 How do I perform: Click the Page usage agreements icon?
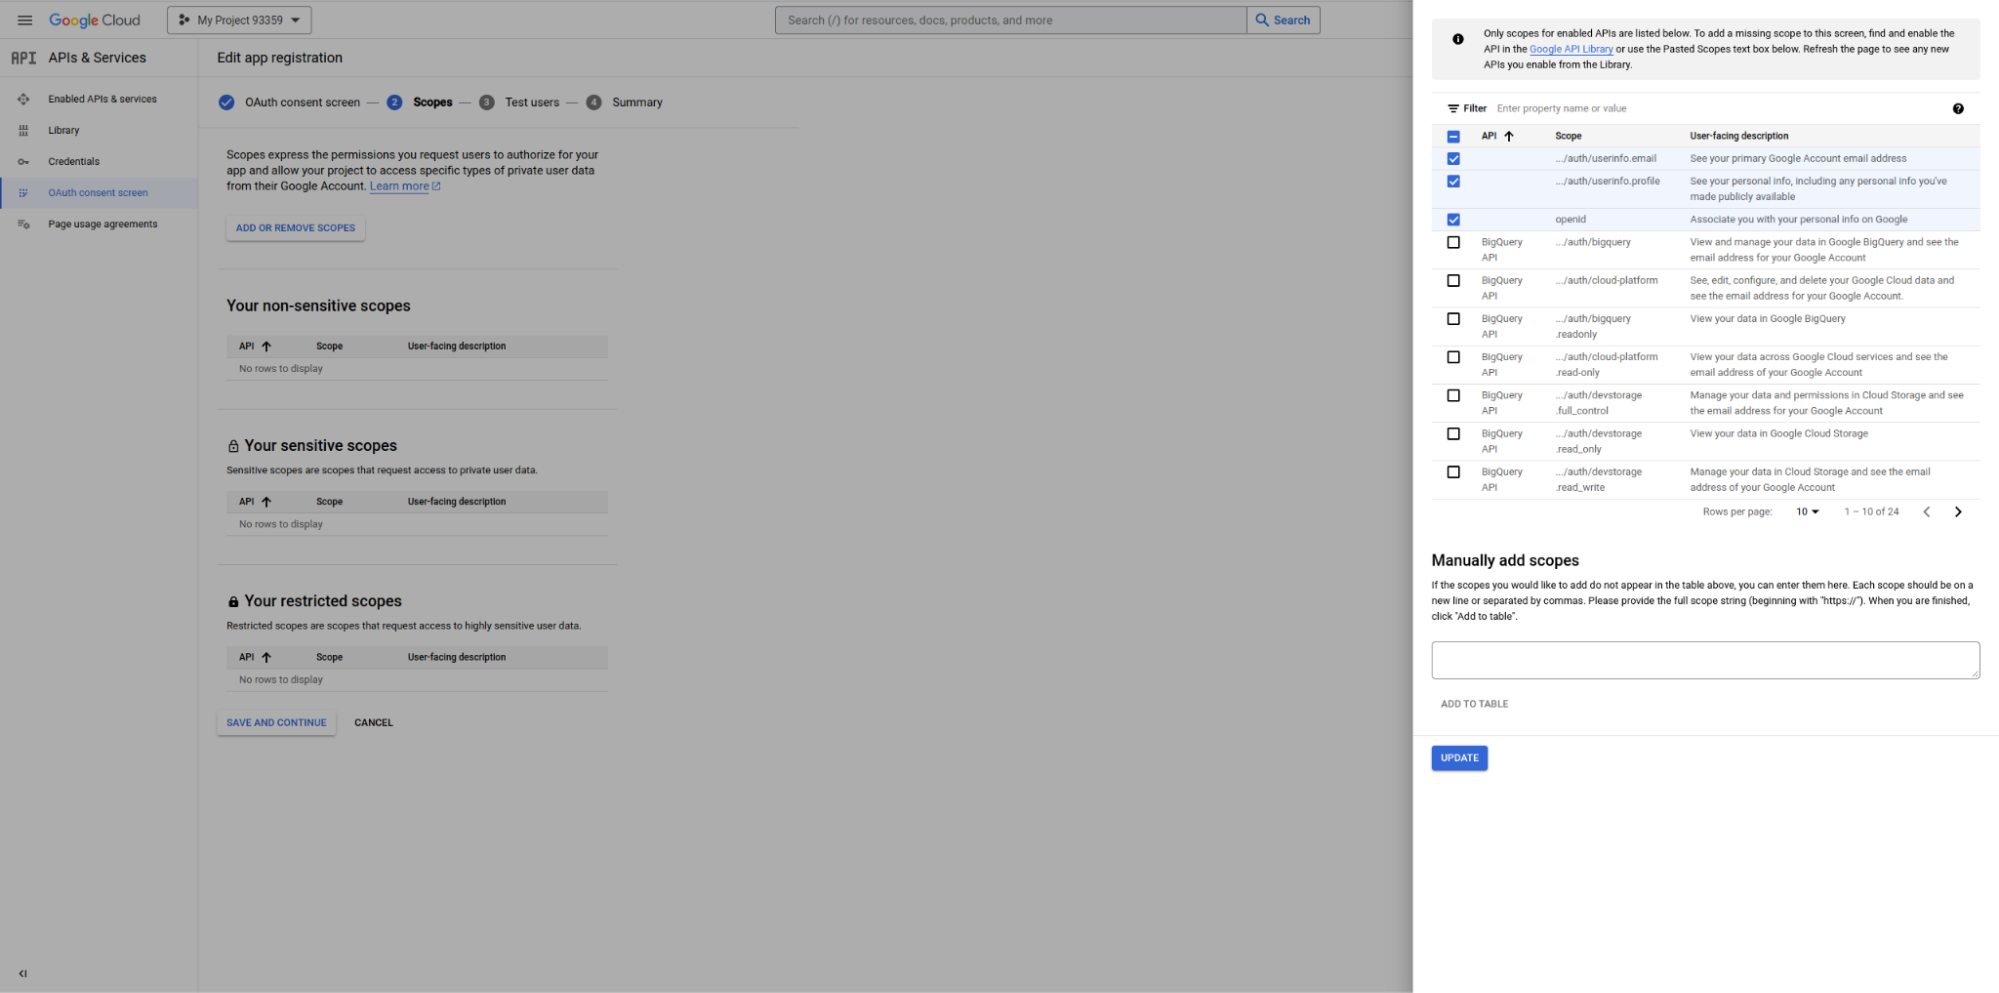point(23,224)
